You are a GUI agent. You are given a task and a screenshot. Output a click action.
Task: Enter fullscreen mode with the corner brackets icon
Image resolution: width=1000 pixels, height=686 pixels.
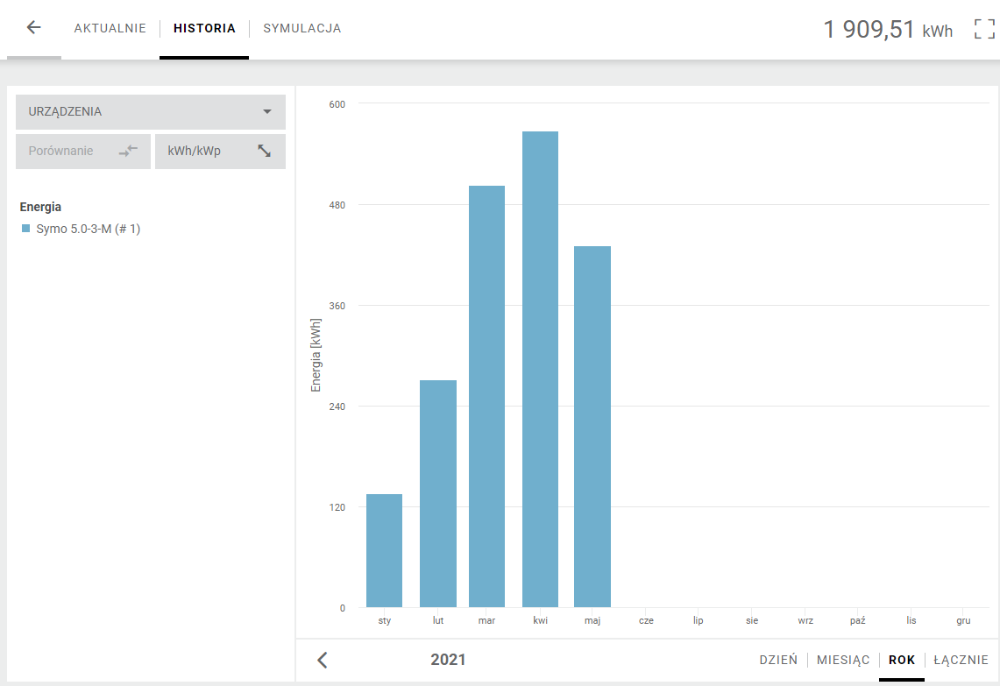point(984,29)
